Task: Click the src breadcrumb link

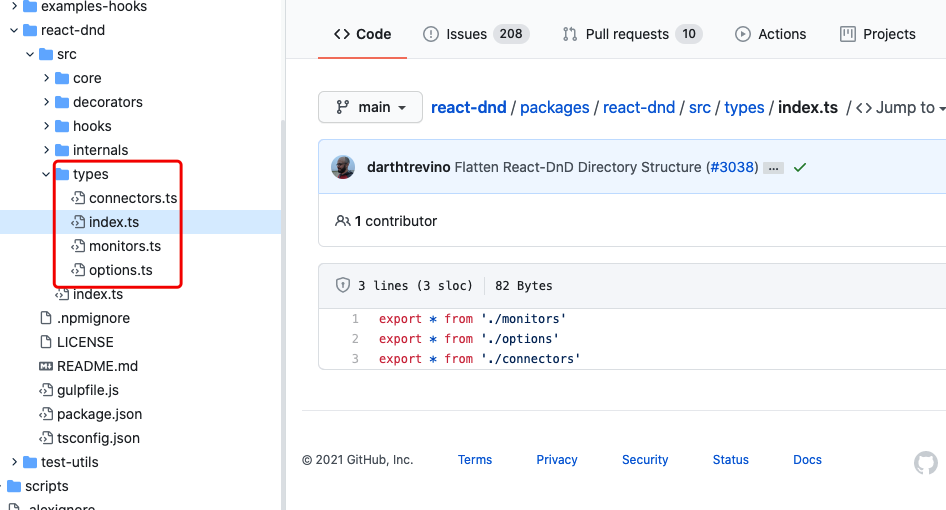Action: 700,107
